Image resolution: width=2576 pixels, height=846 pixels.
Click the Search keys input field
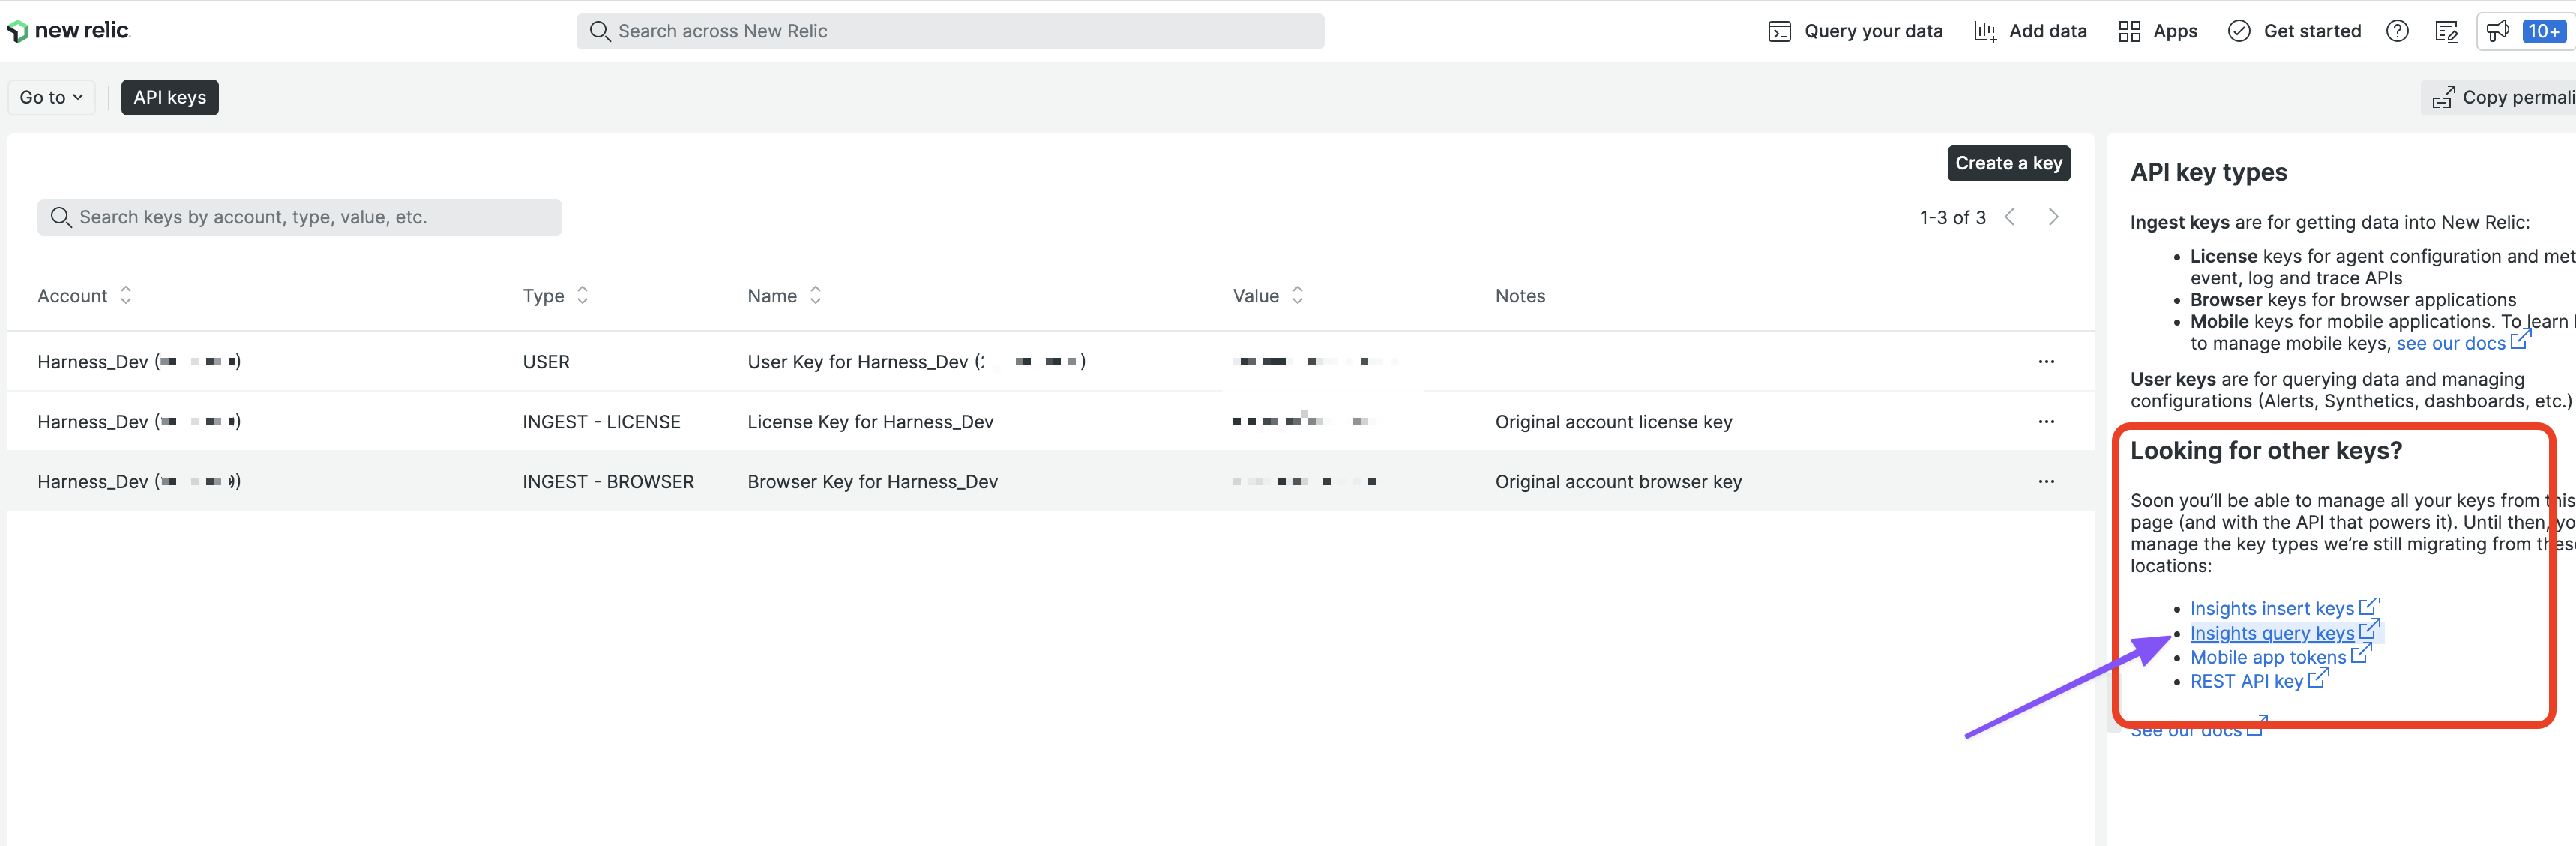click(x=300, y=217)
